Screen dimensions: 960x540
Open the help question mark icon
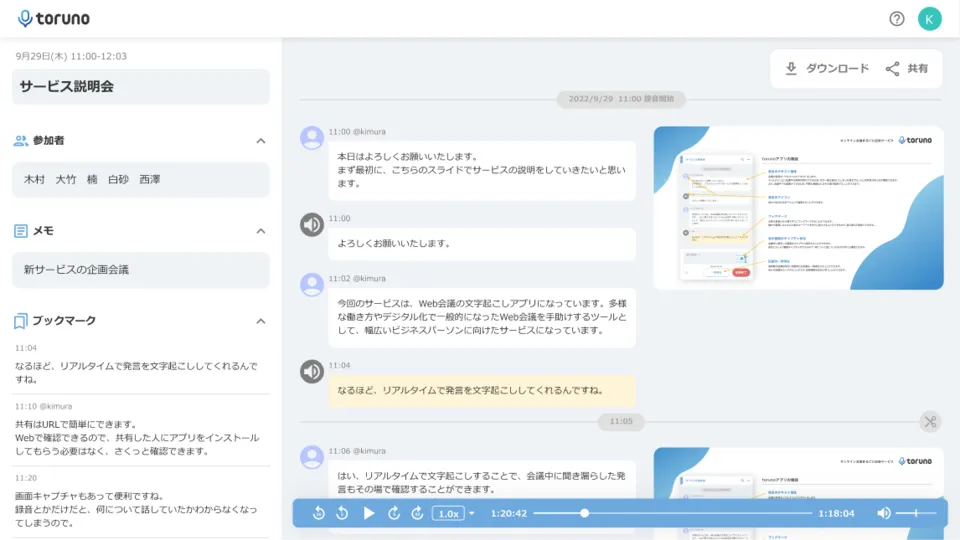896,19
